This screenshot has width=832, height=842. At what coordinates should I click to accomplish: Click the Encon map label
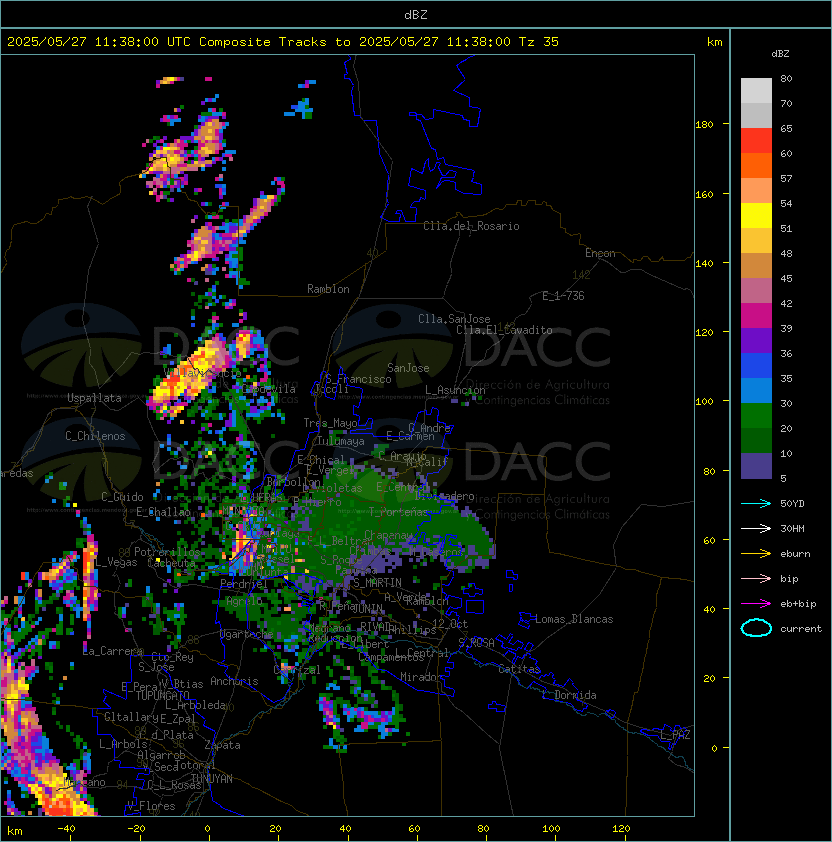click(600, 253)
